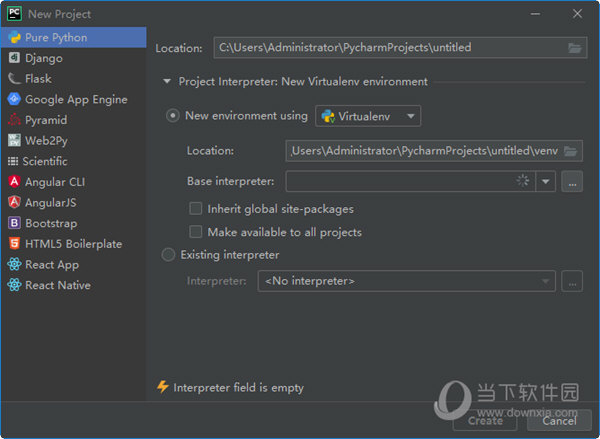Choose the Django project type
600x439 pixels.
[x=73, y=58]
